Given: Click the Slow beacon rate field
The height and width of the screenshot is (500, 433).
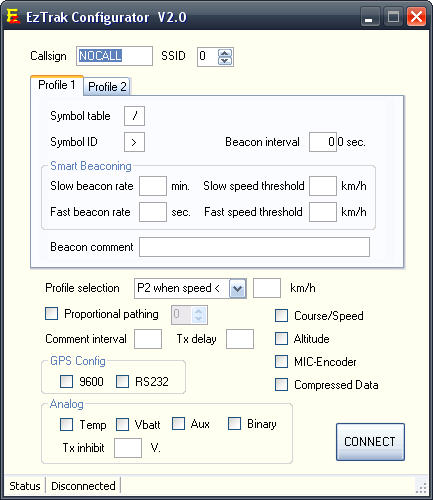Looking at the screenshot, I should [153, 186].
